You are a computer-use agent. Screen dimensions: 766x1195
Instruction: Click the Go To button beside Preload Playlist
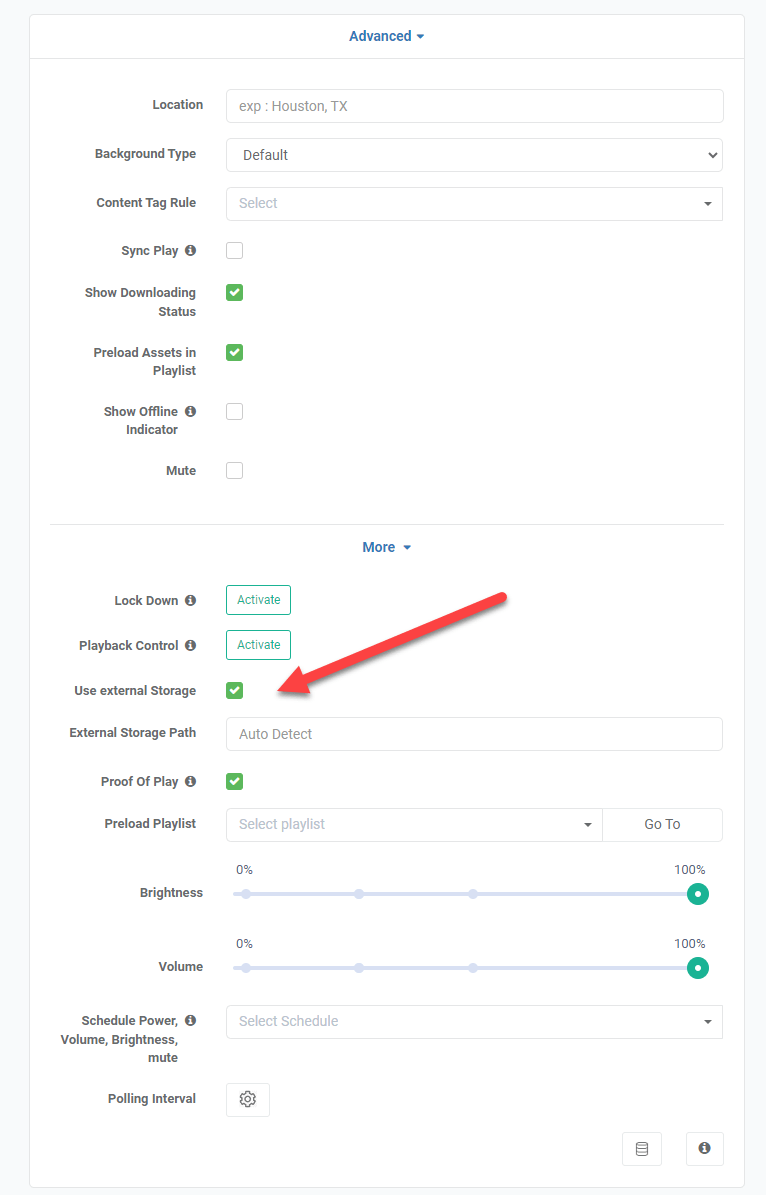point(662,824)
